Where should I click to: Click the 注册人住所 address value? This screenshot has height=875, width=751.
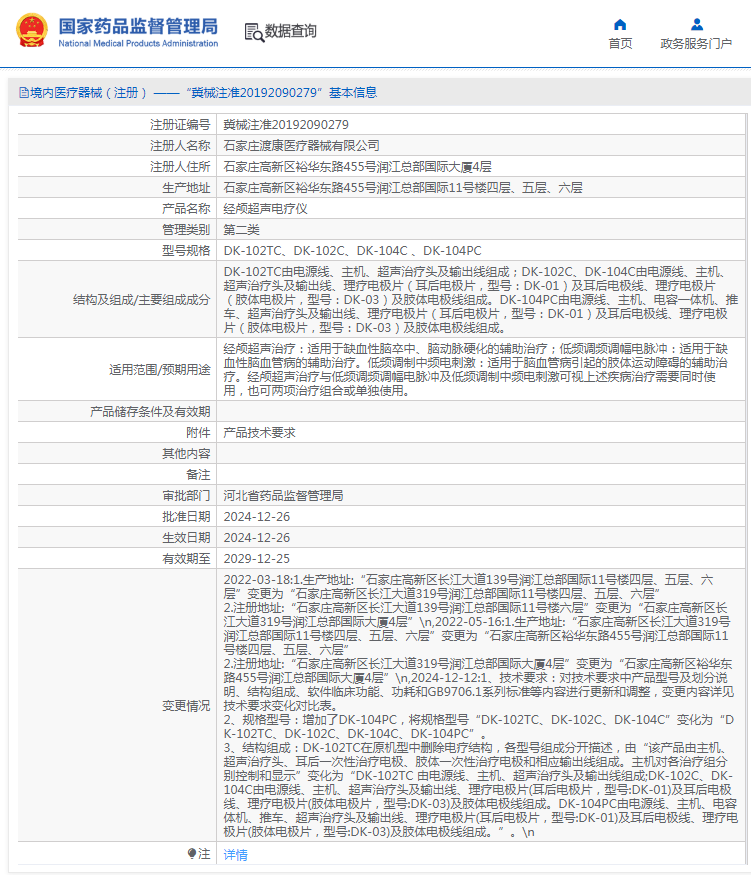tap(358, 167)
